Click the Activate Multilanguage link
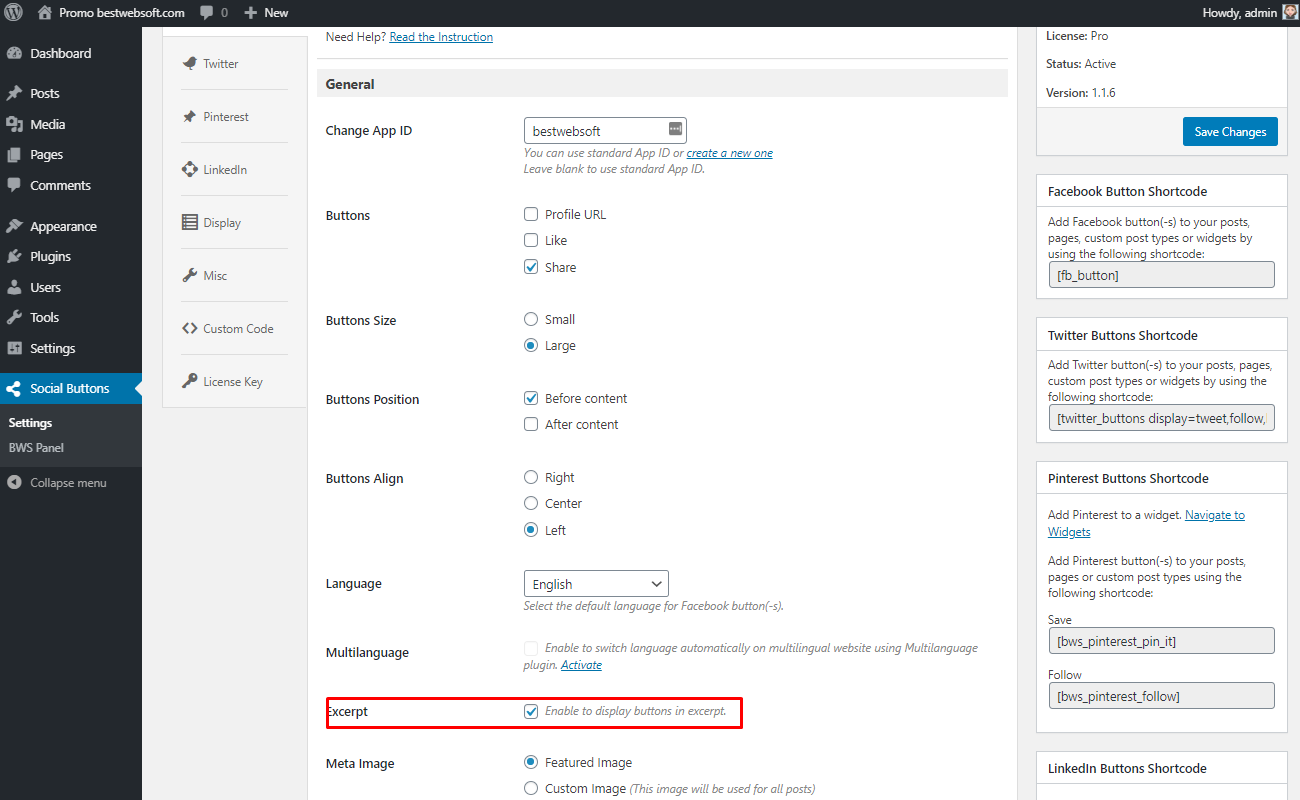Screen dimensions: 1300x800 click(581, 665)
